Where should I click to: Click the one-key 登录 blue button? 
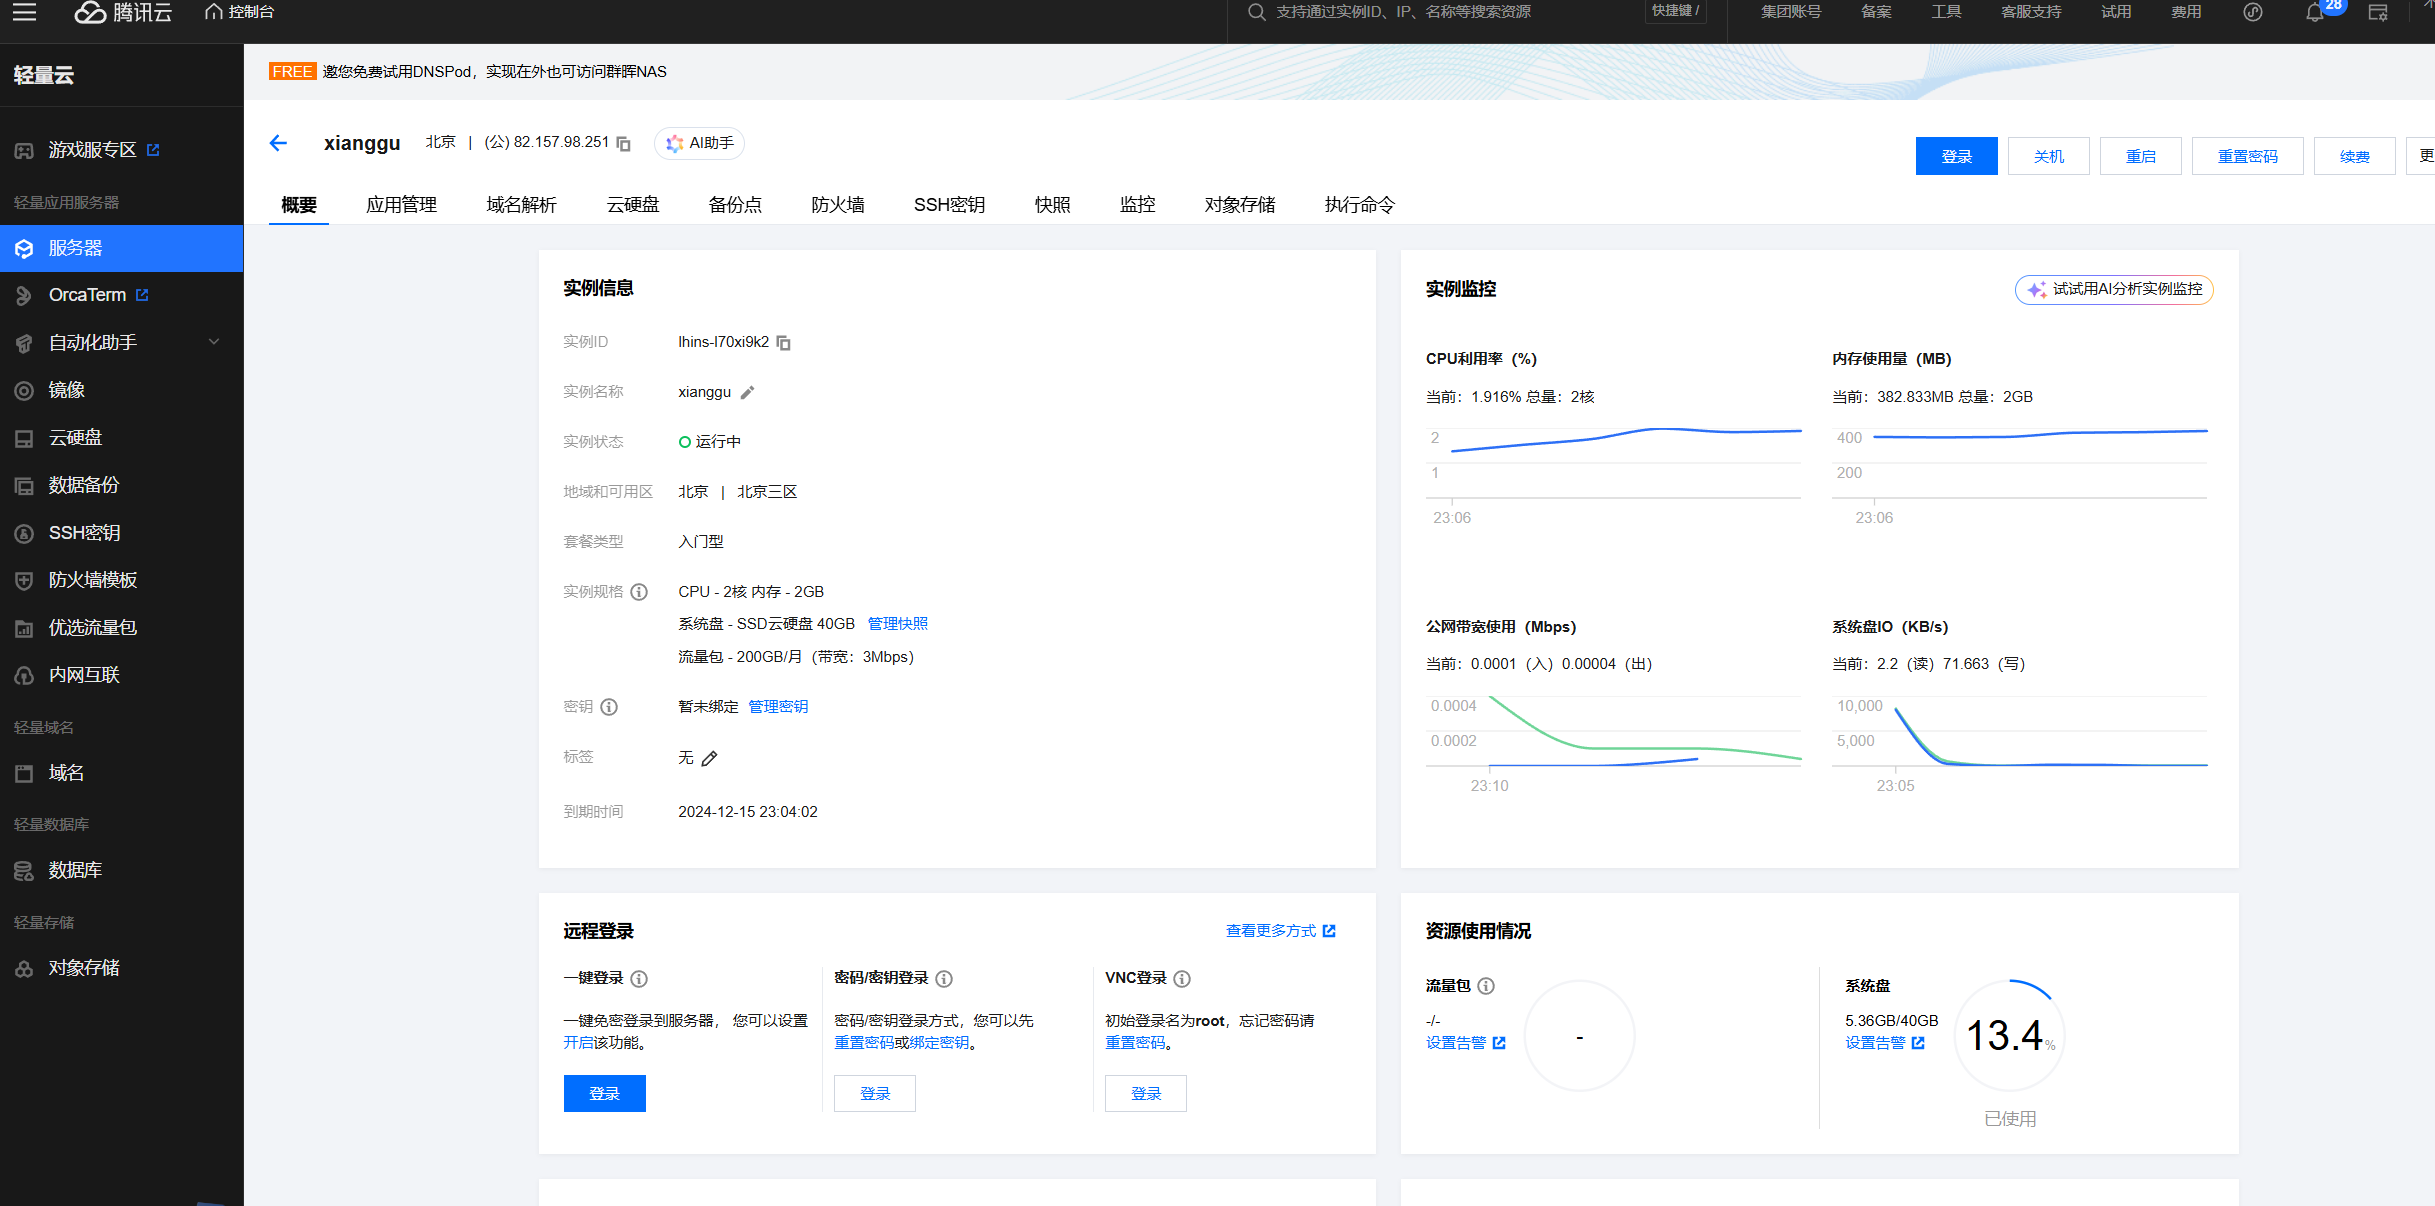(605, 1093)
